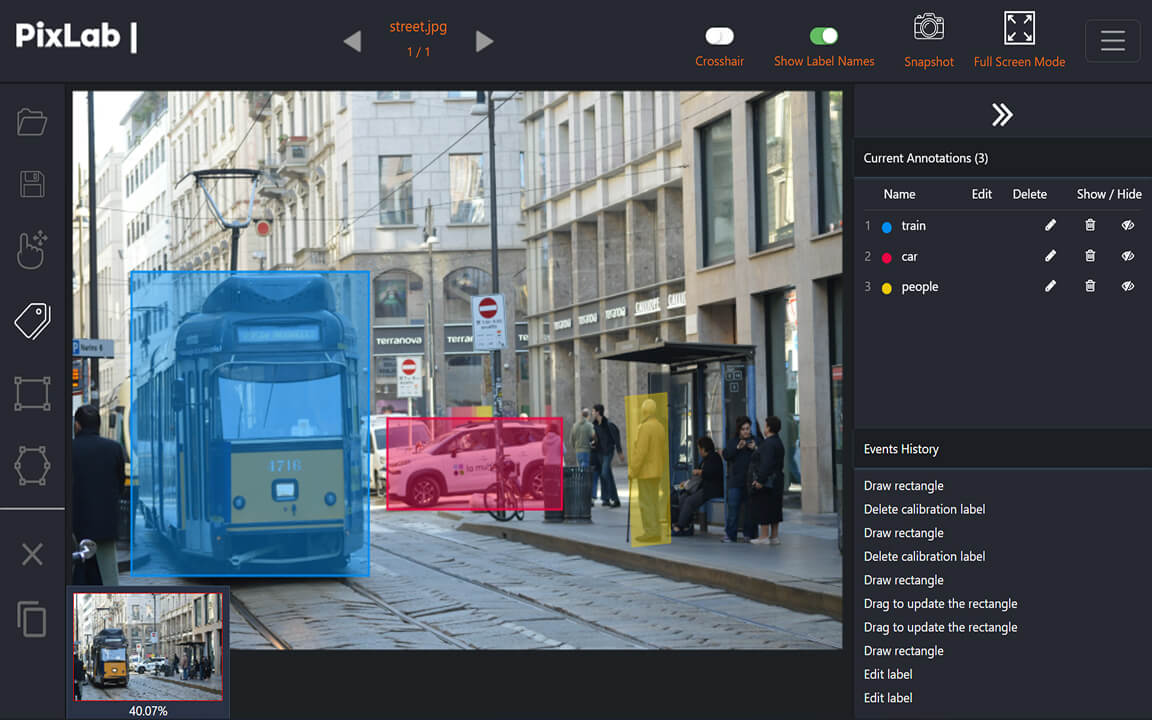Open the hamburger menu
This screenshot has height=720, width=1152.
point(1112,40)
